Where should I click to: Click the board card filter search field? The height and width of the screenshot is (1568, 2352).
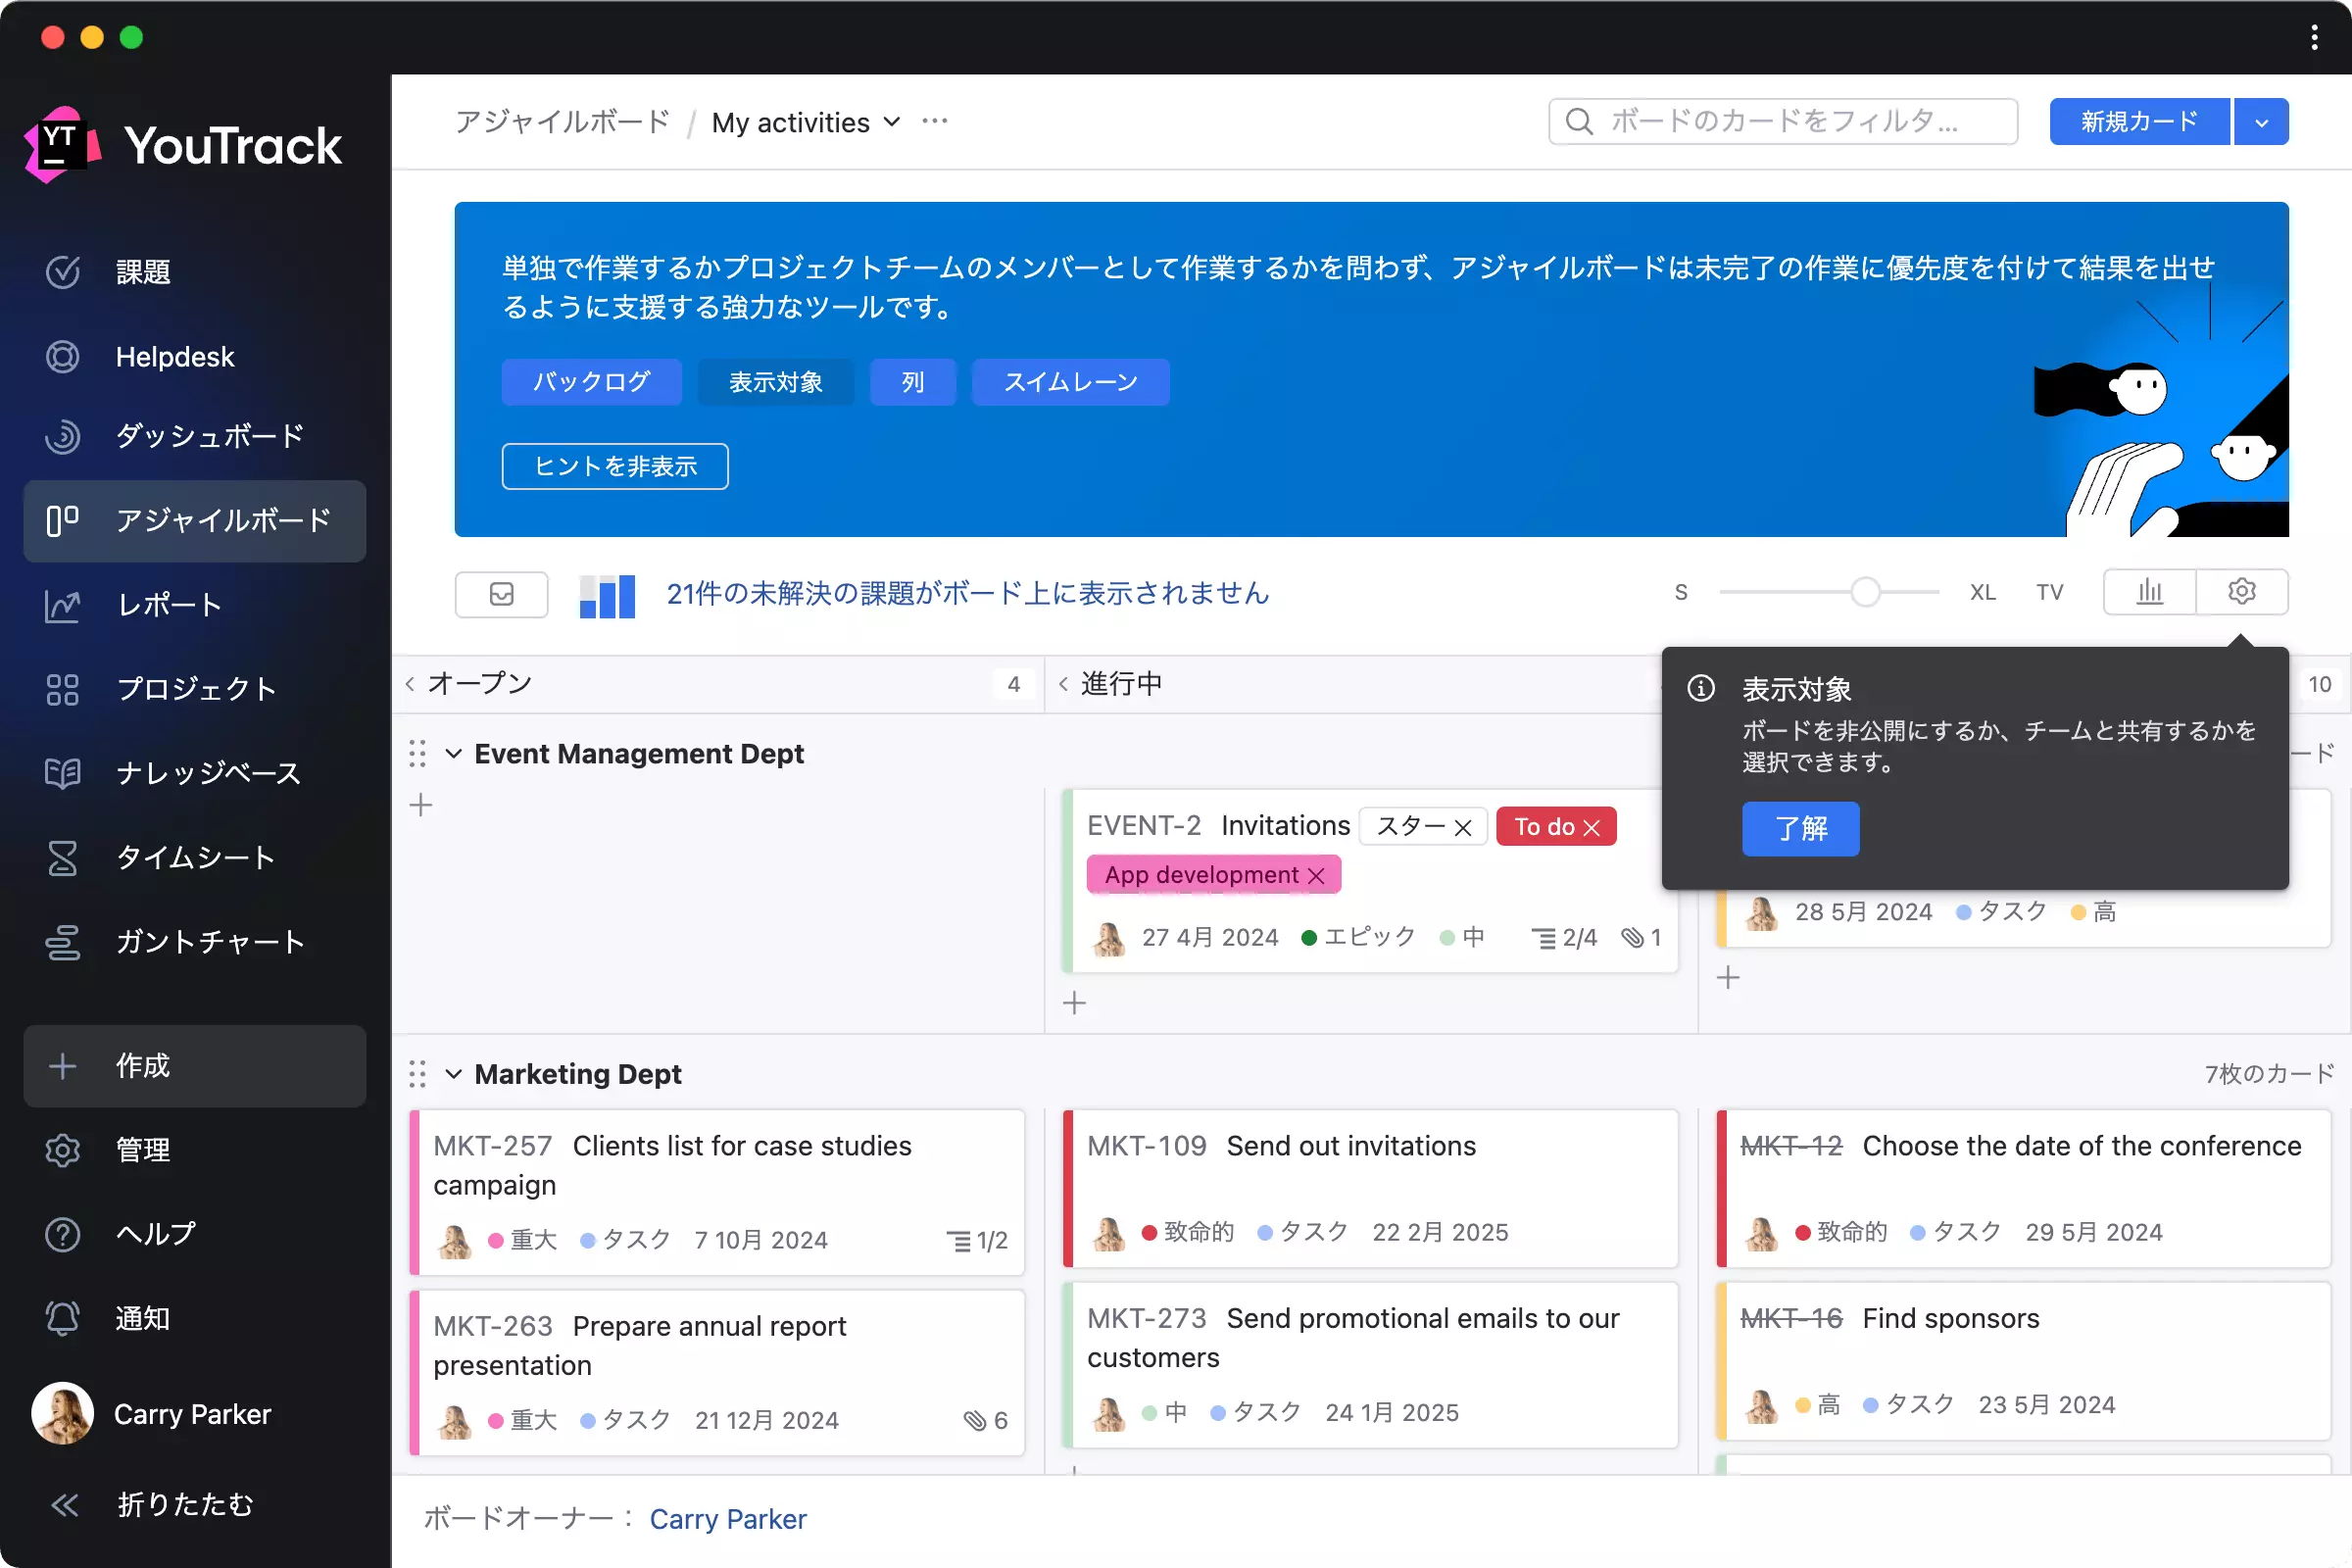pyautogui.click(x=1782, y=121)
